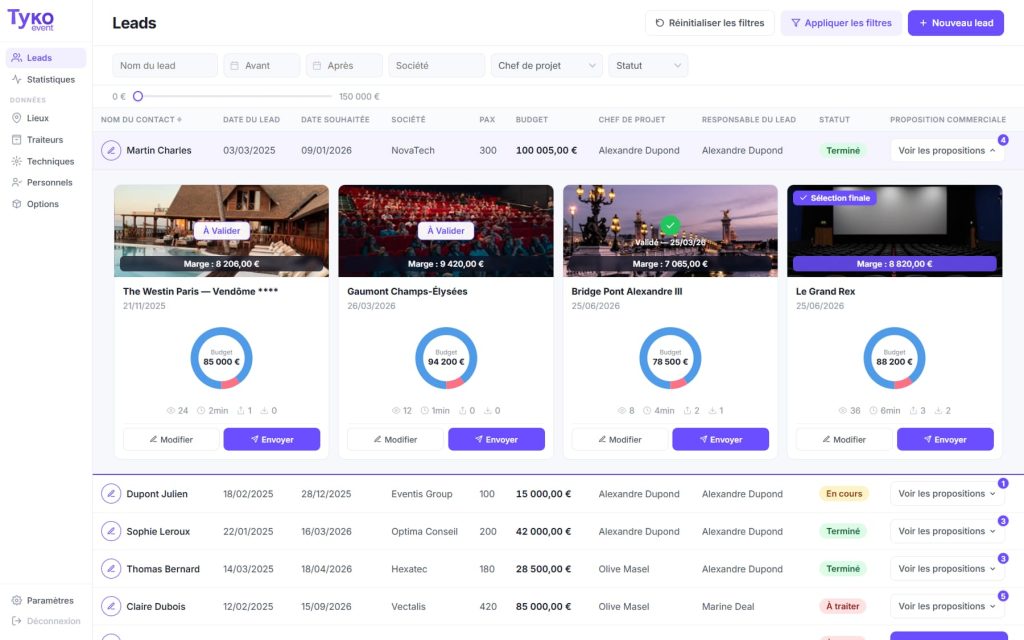This screenshot has width=1024, height=640.
Task: Click the views eye icon on Le Grand Rex card
Action: 842,411
